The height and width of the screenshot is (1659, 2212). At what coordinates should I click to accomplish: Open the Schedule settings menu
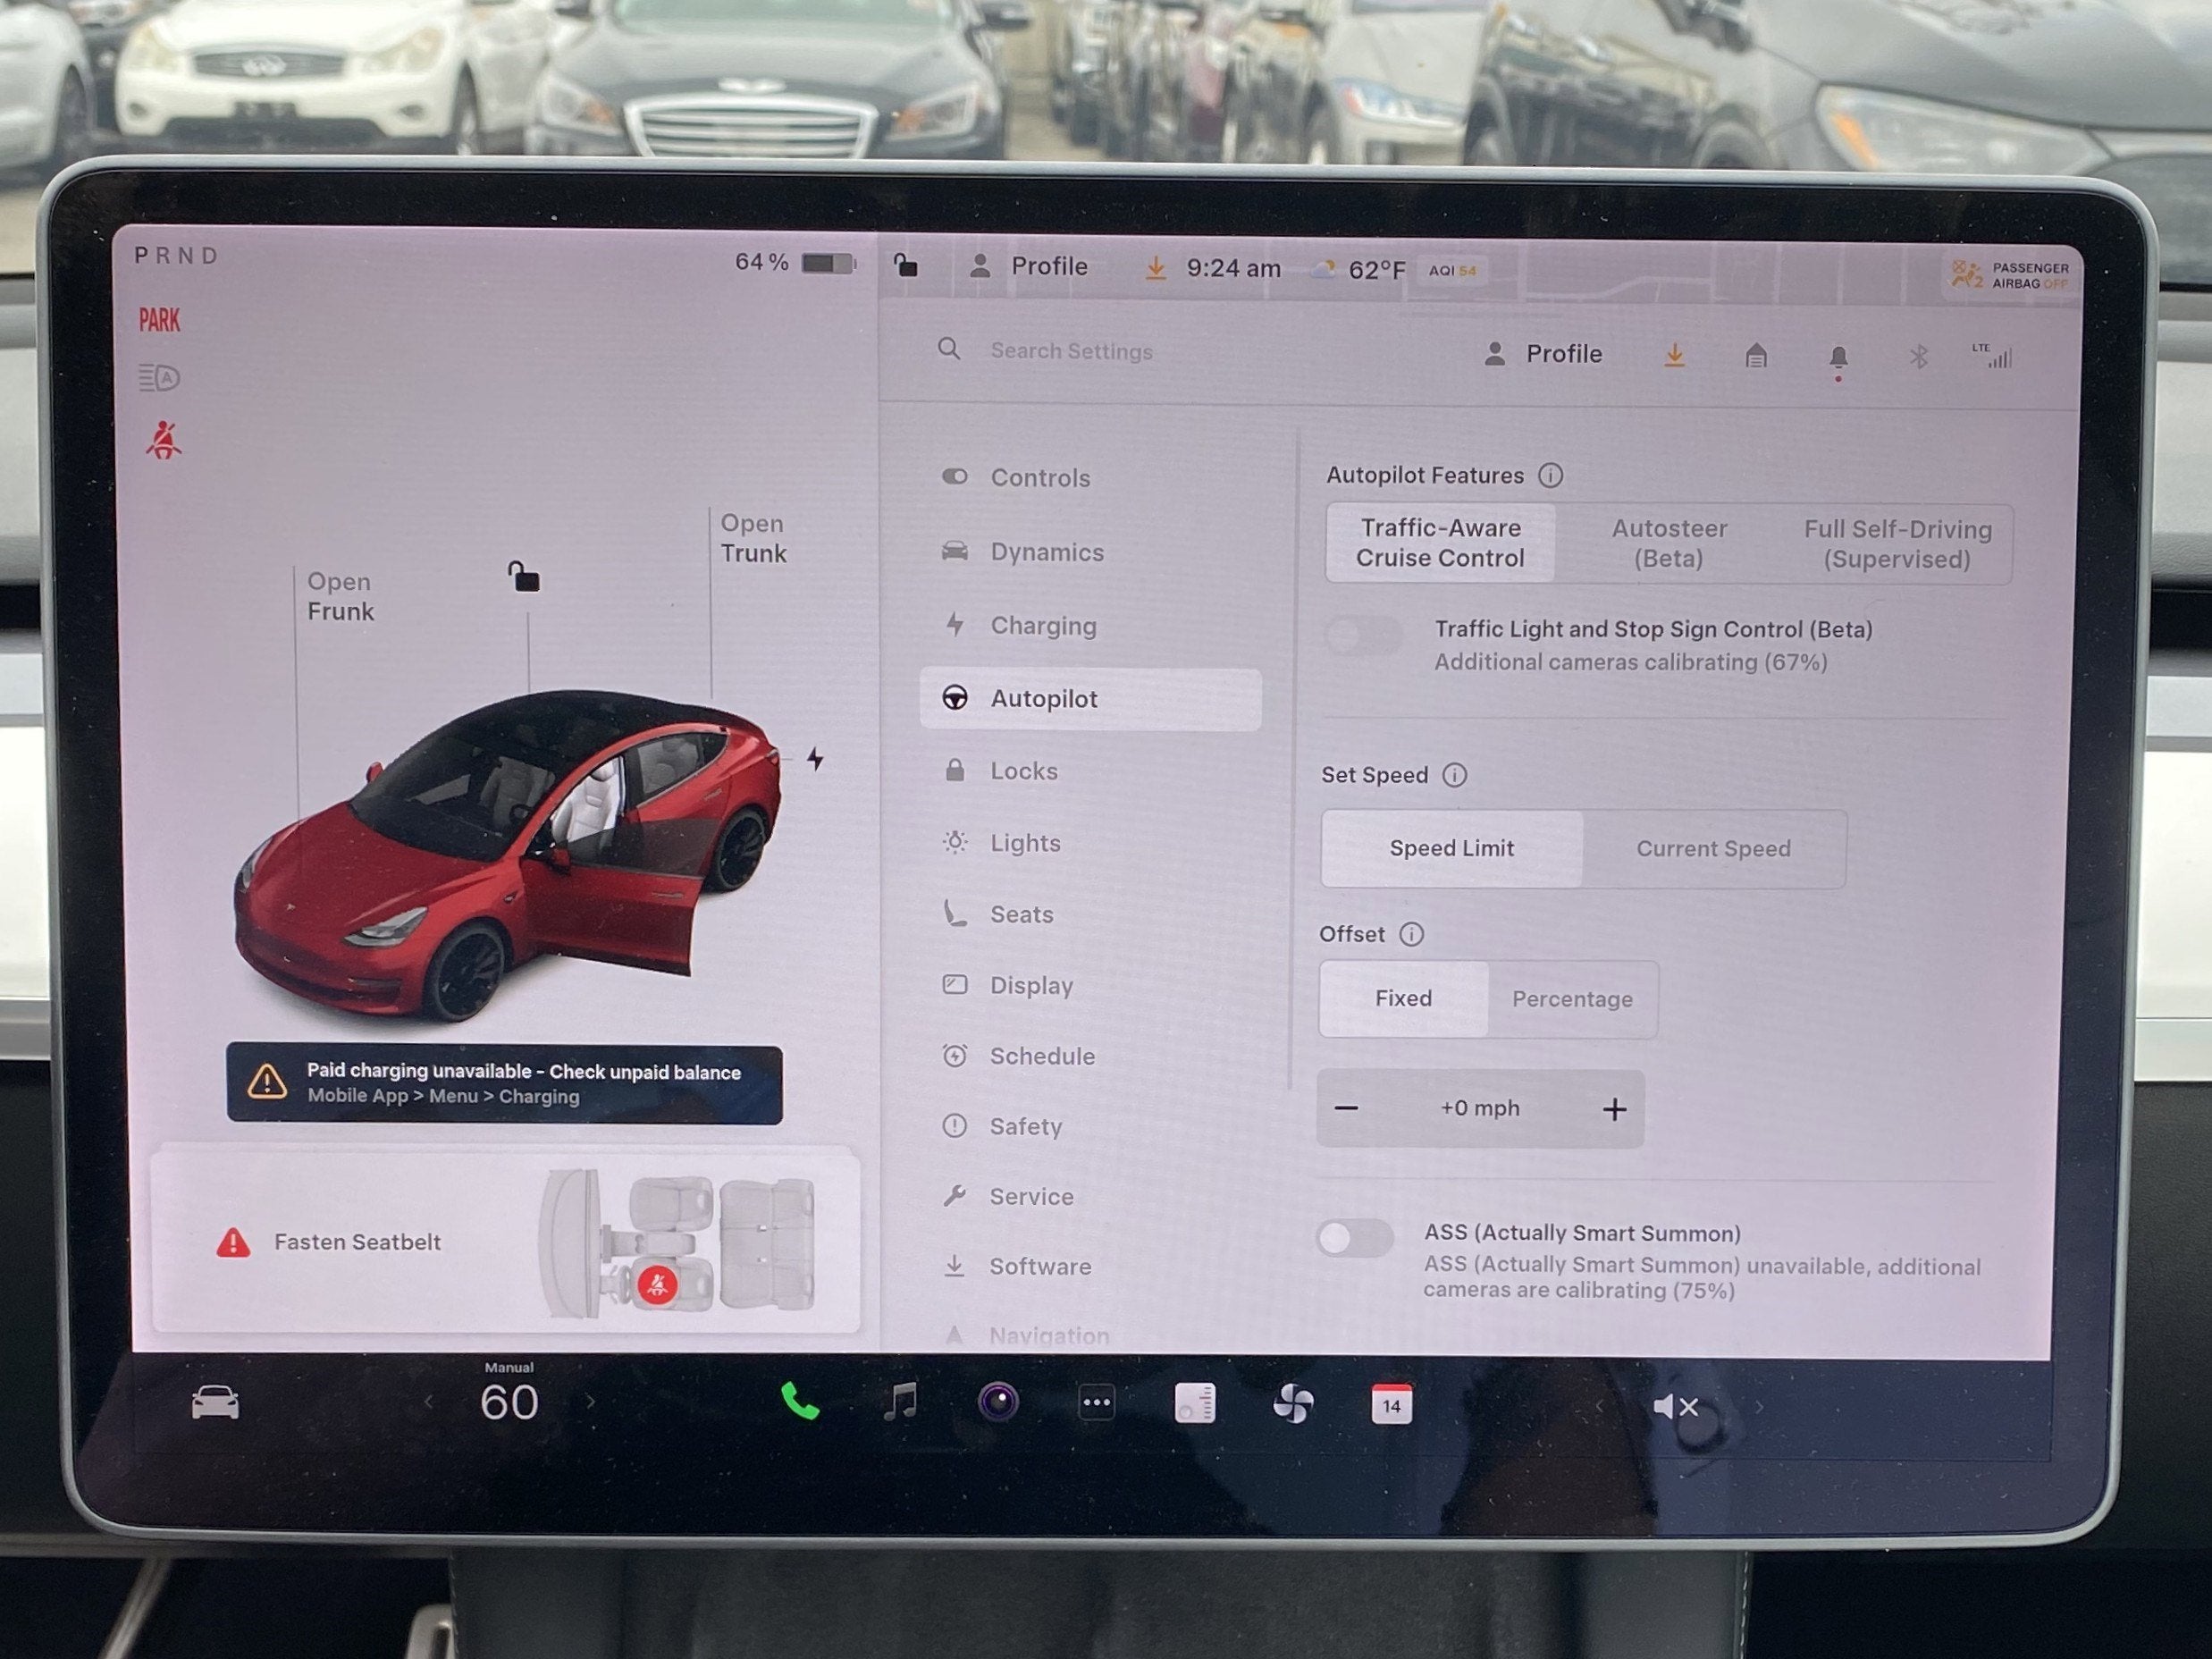click(x=1090, y=1056)
